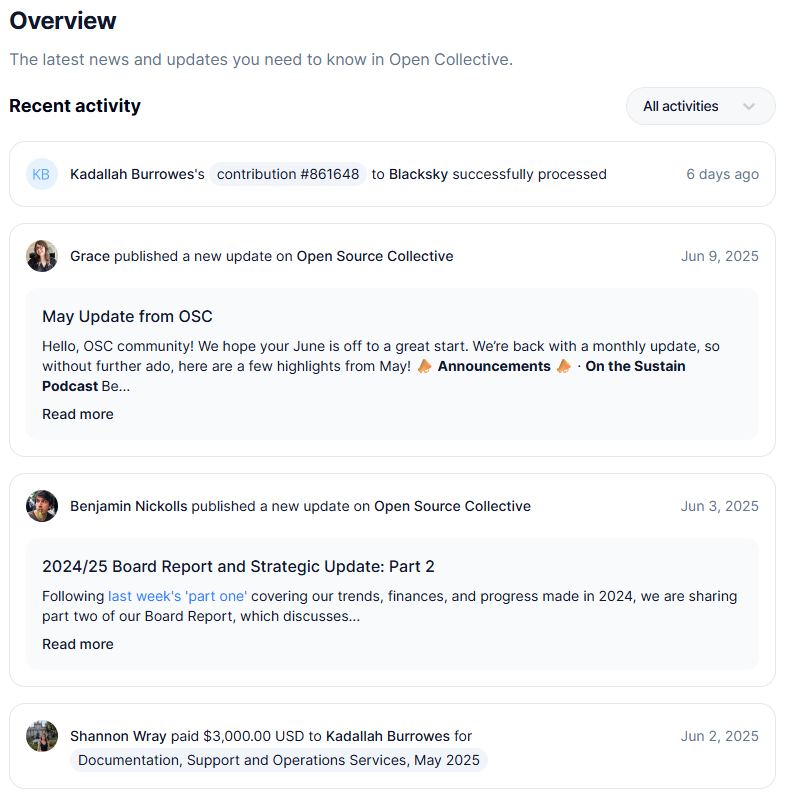
Task: Open Documentation, Support and Operations Services expense
Action: tap(279, 760)
